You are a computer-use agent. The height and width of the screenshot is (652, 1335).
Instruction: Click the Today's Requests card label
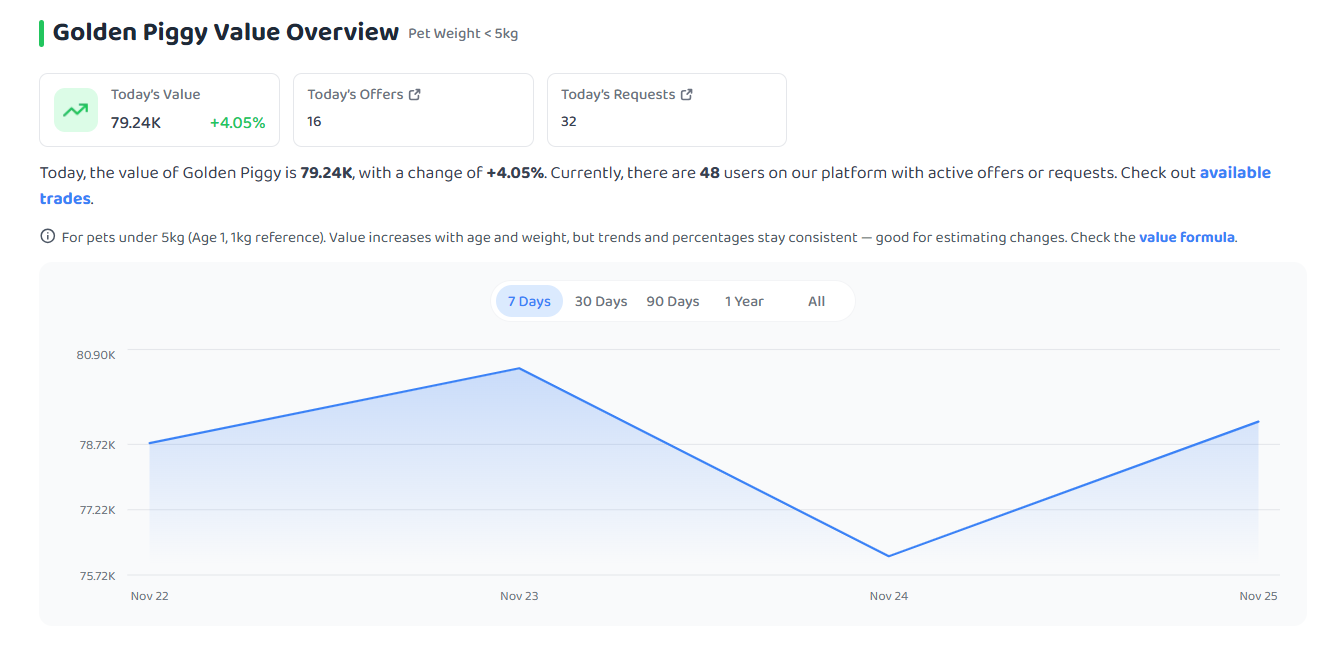[x=618, y=94]
